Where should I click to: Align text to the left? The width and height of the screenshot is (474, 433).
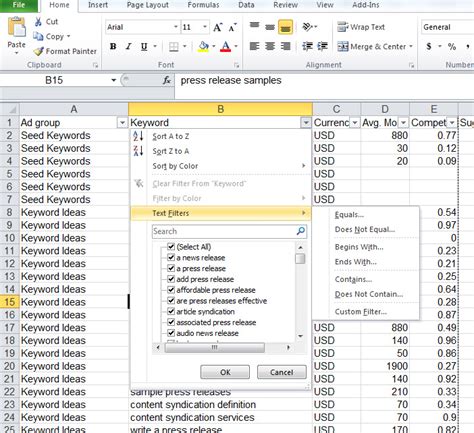click(x=254, y=46)
